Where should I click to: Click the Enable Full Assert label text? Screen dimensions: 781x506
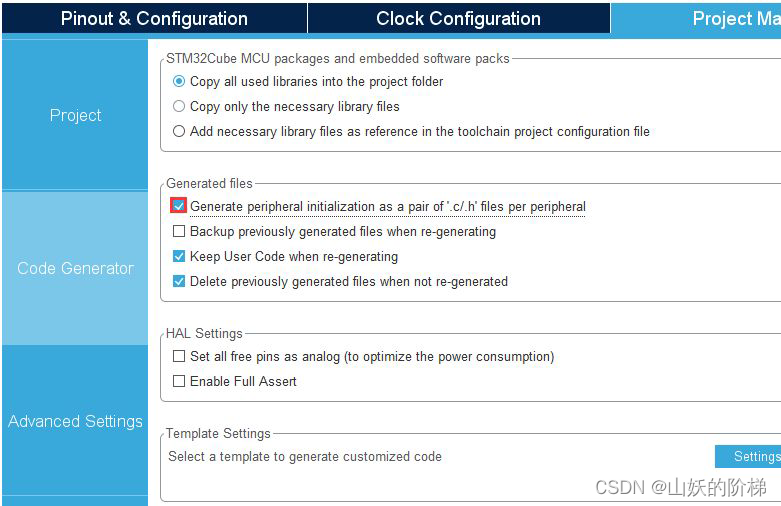click(243, 381)
